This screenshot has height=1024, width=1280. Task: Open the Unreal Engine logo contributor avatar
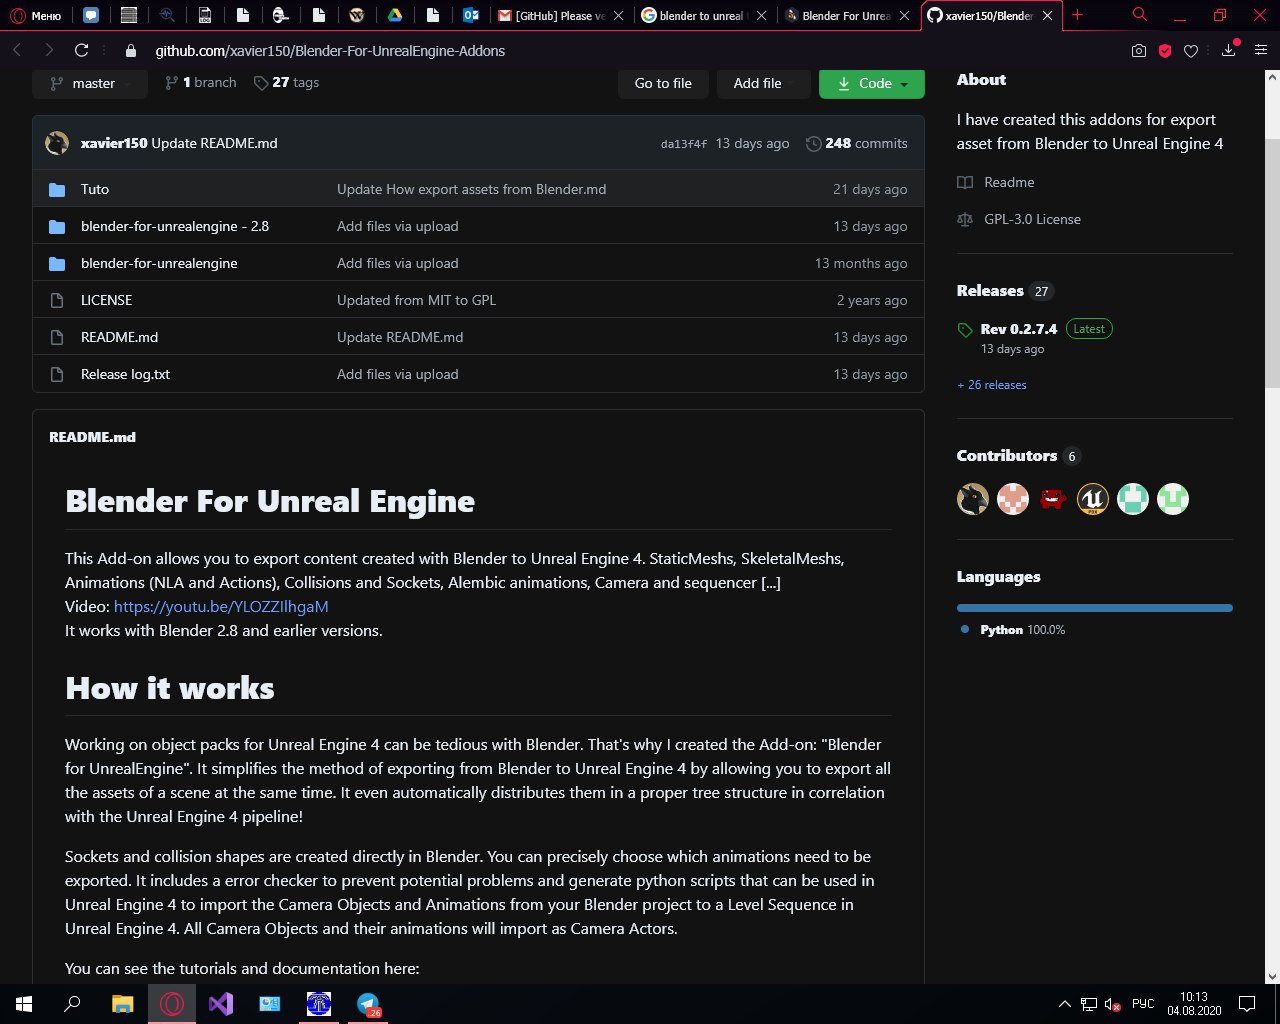[x=1093, y=499]
